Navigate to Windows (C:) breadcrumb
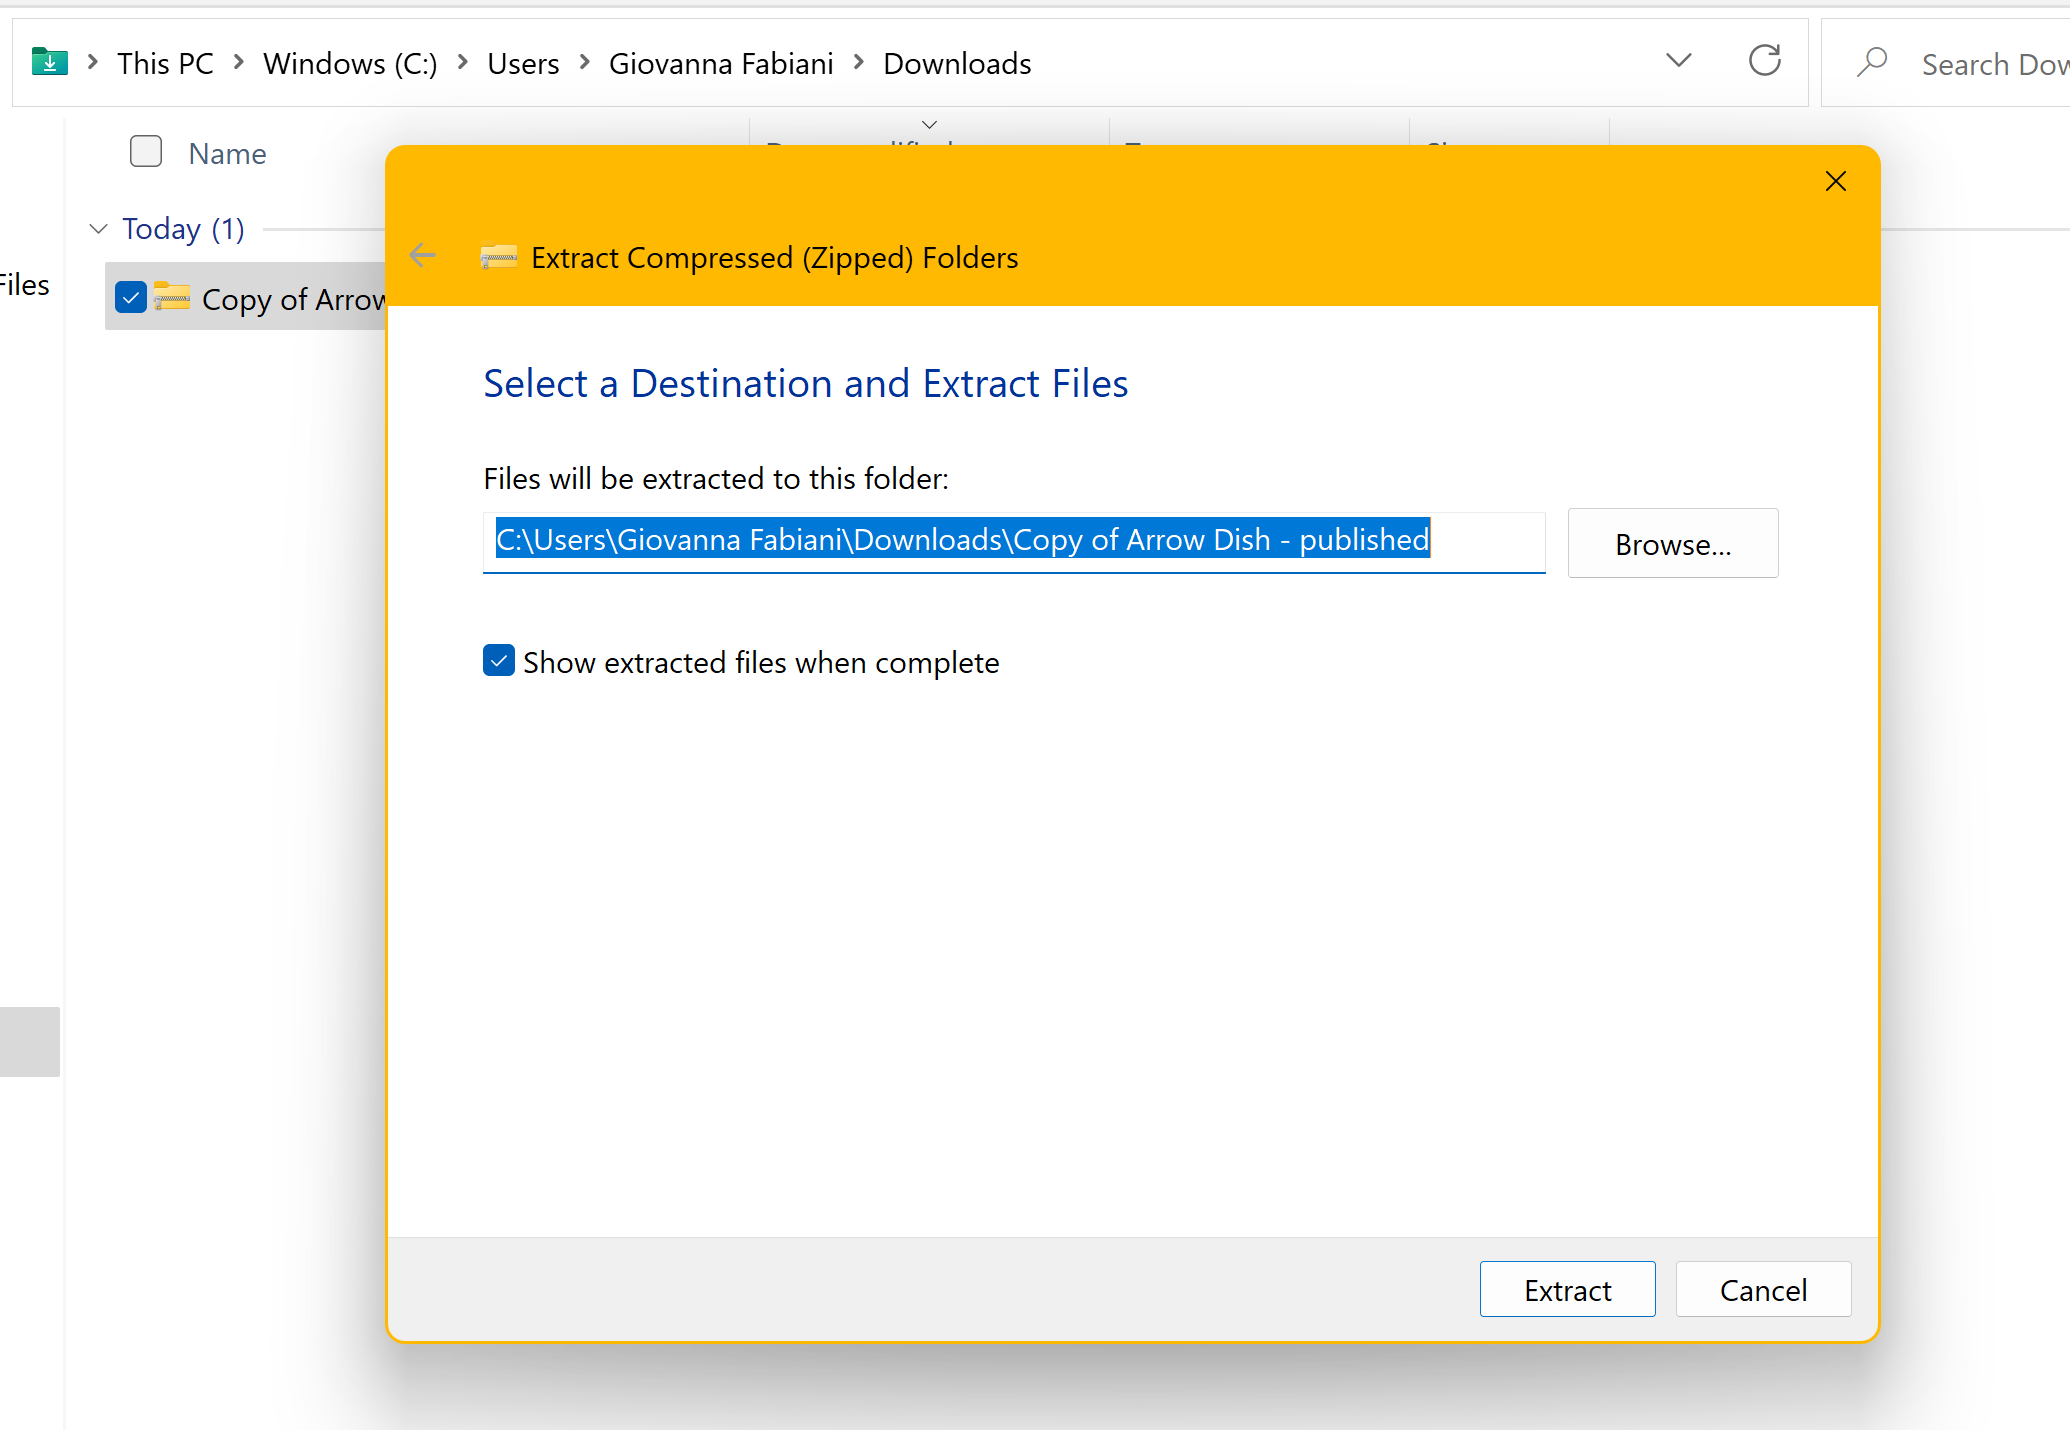The height and width of the screenshot is (1430, 2070). [350, 64]
